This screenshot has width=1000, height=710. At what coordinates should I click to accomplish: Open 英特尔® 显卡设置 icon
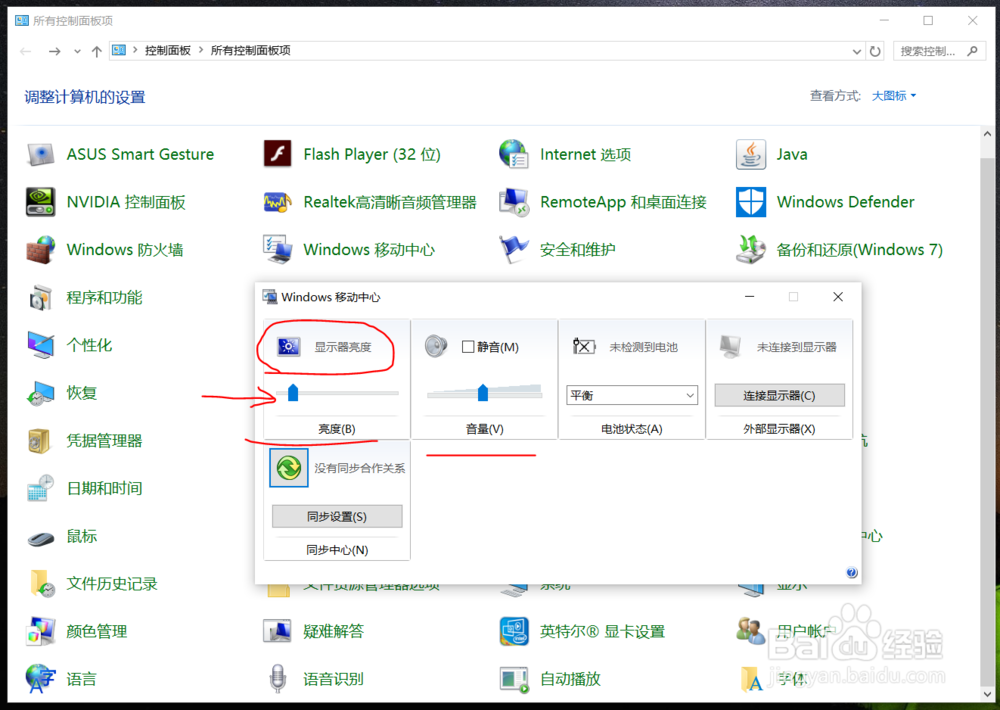click(513, 632)
